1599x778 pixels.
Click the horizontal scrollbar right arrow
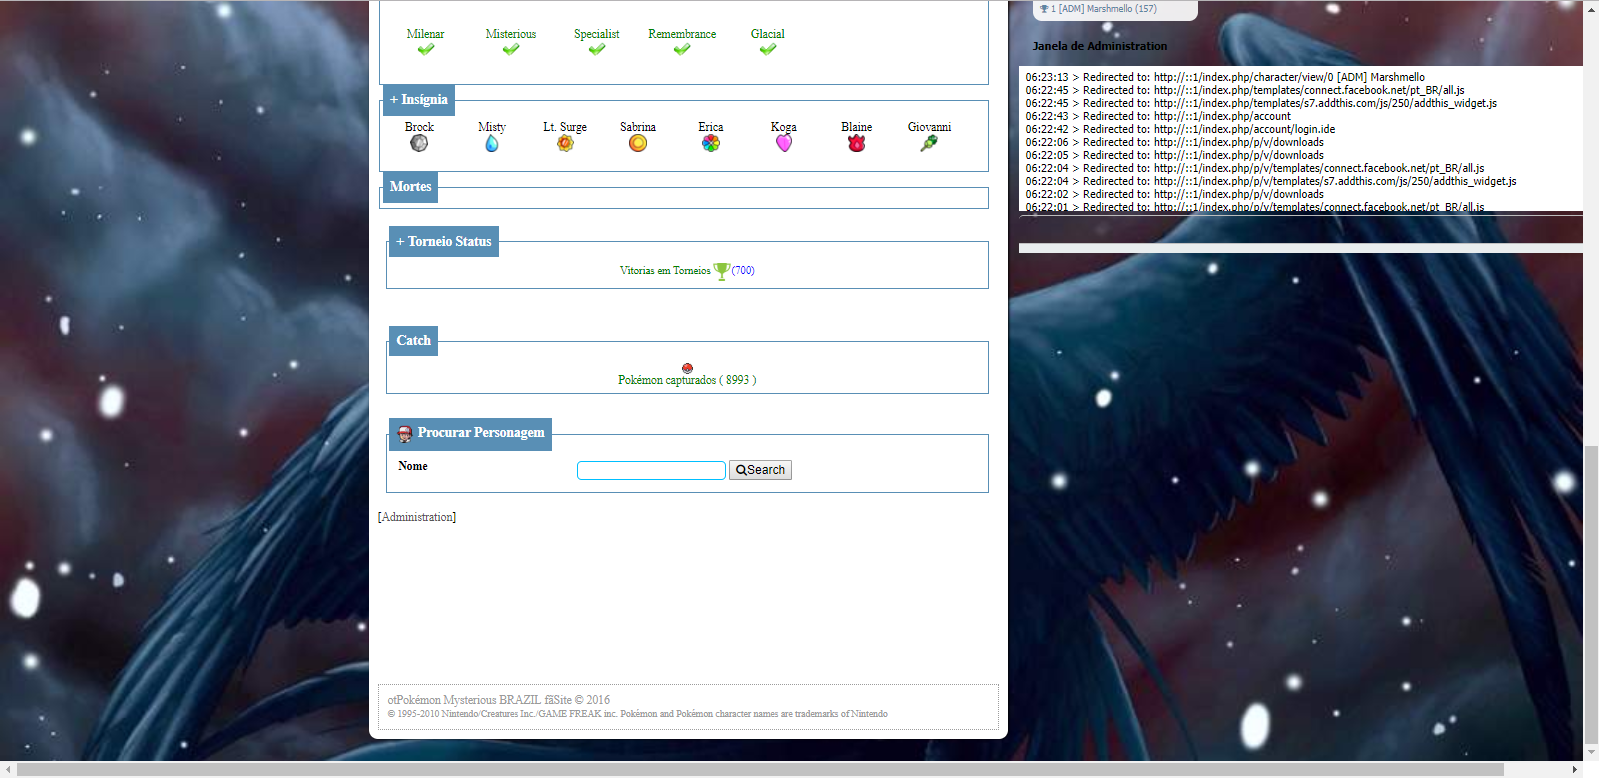(1575, 769)
